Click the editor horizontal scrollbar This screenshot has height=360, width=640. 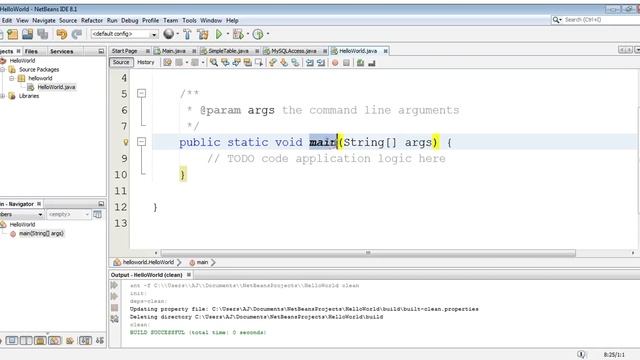click(x=368, y=253)
